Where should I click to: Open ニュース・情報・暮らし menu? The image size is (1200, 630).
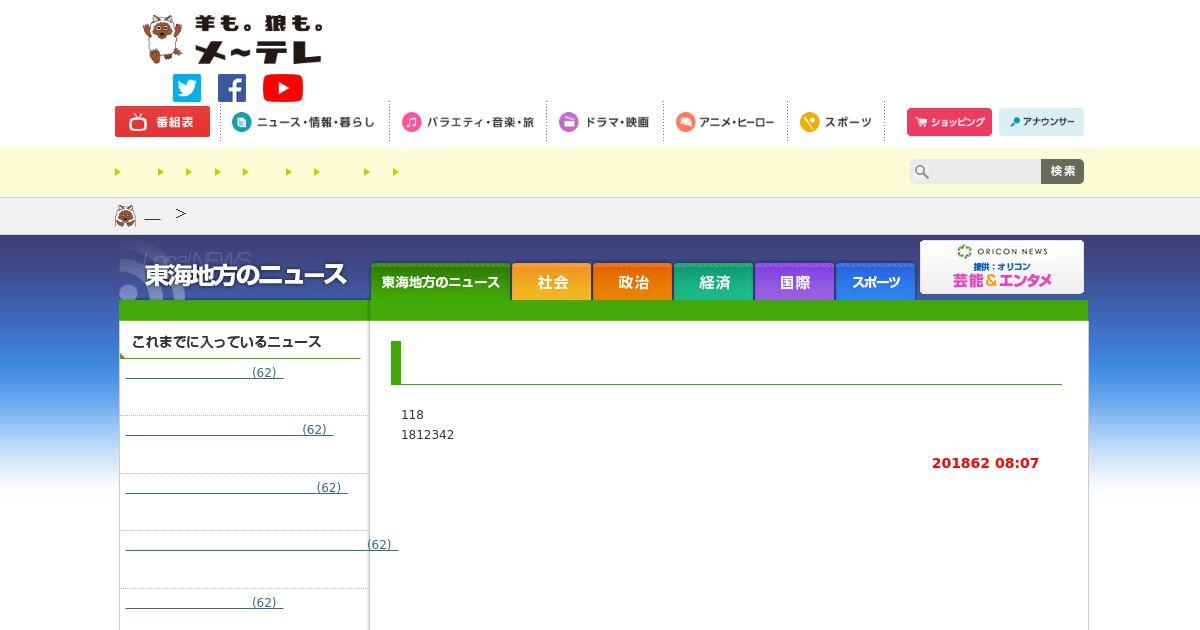point(303,122)
